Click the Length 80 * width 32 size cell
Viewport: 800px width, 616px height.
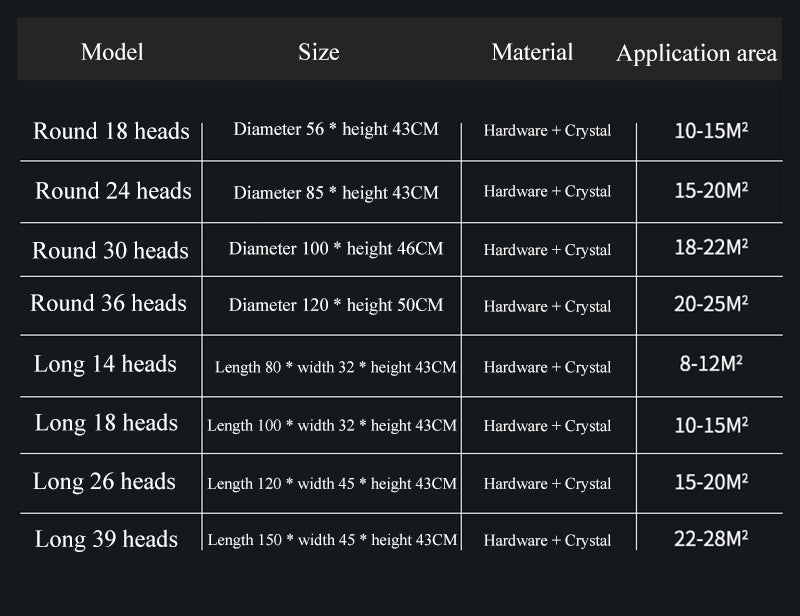[x=335, y=367]
